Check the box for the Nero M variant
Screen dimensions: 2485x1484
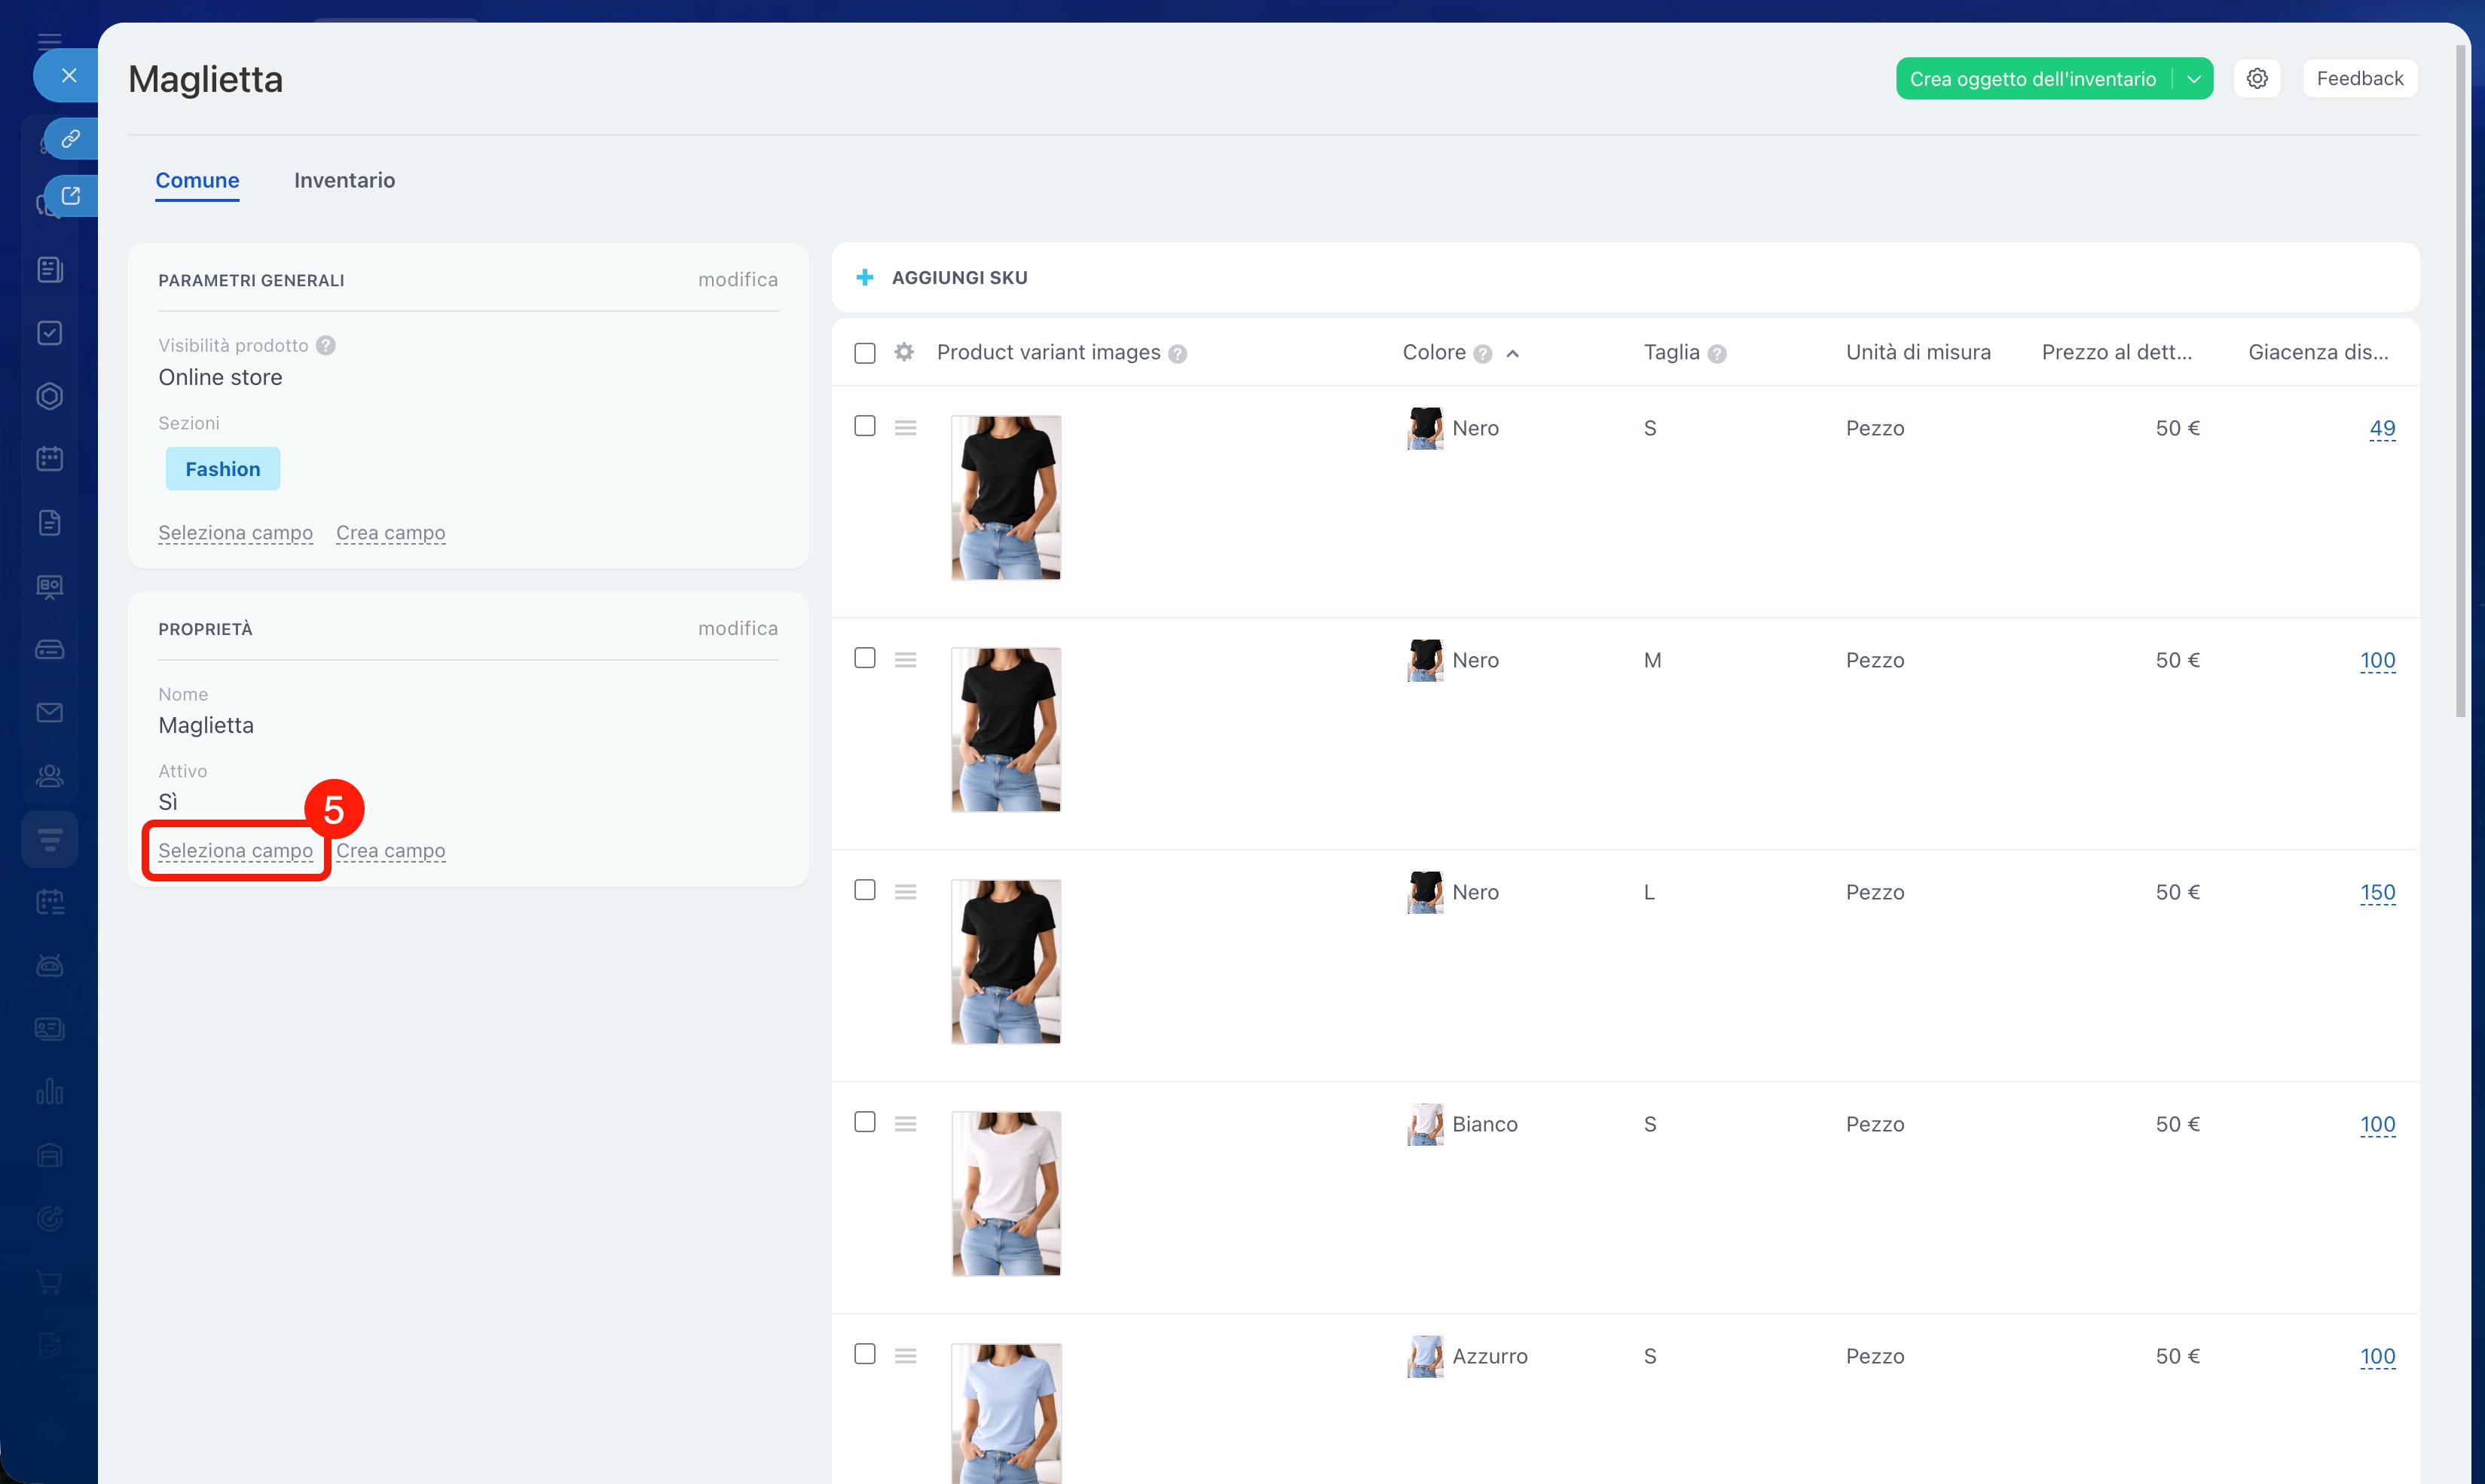click(865, 658)
